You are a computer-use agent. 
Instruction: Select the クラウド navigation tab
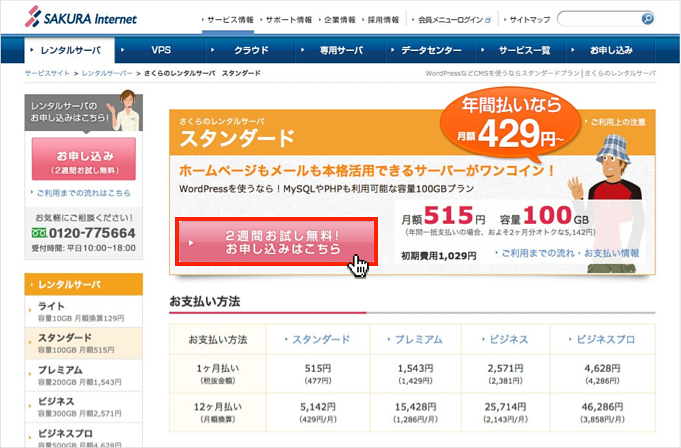[251, 50]
